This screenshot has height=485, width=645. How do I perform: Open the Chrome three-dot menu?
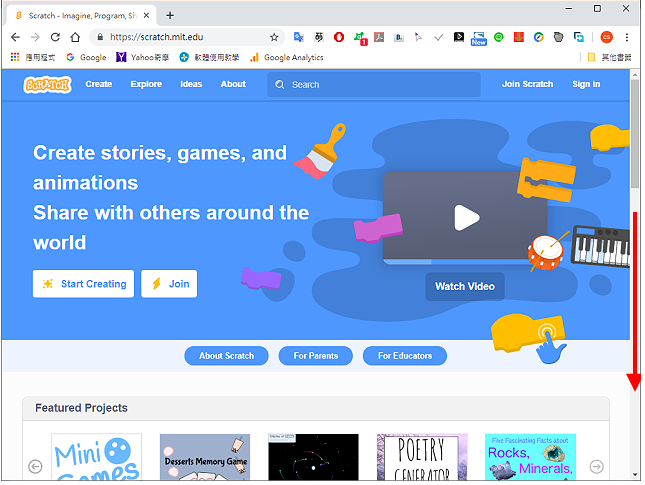coord(627,37)
